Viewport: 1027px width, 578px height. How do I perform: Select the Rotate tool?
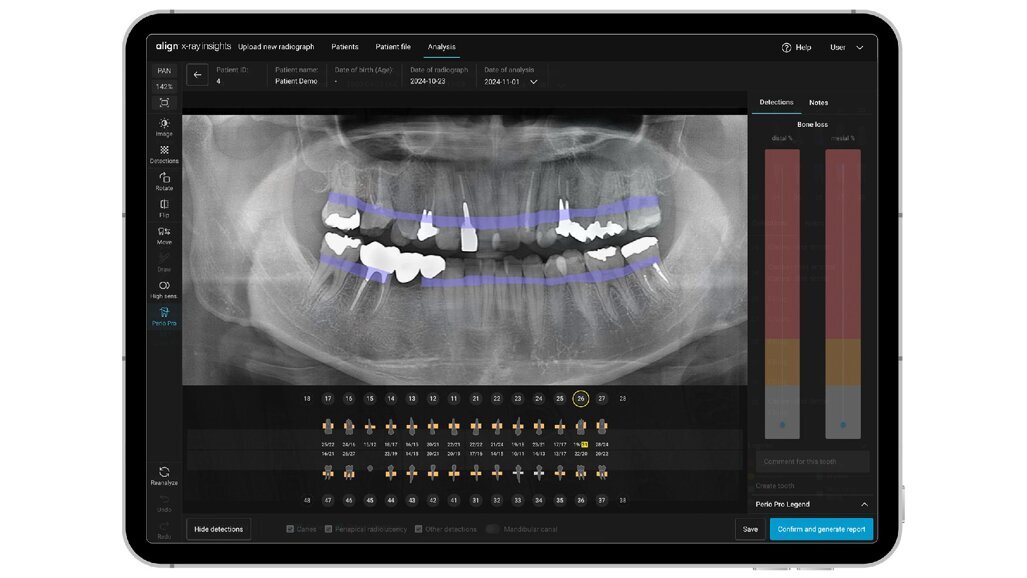coord(163,180)
